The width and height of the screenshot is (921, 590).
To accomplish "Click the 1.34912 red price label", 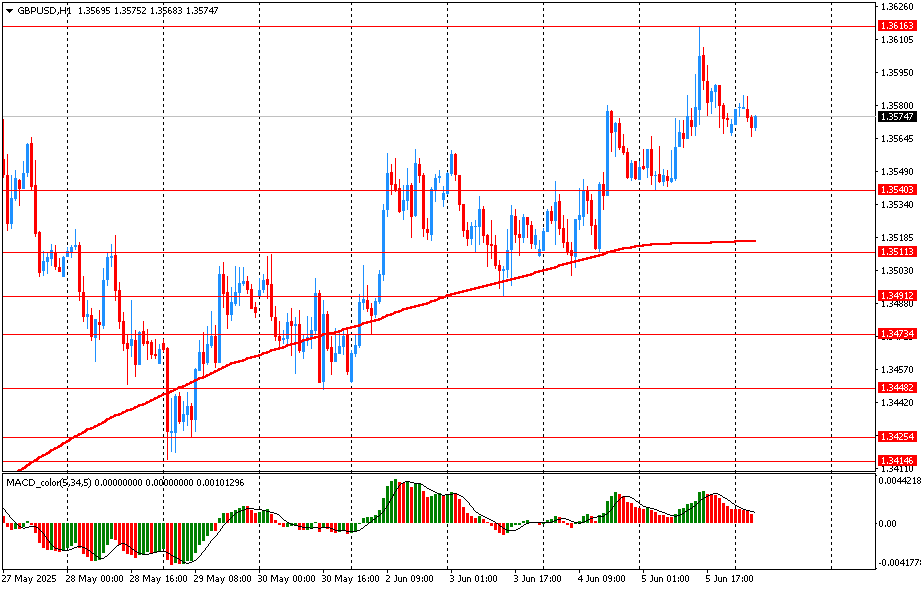I will pos(897,296).
